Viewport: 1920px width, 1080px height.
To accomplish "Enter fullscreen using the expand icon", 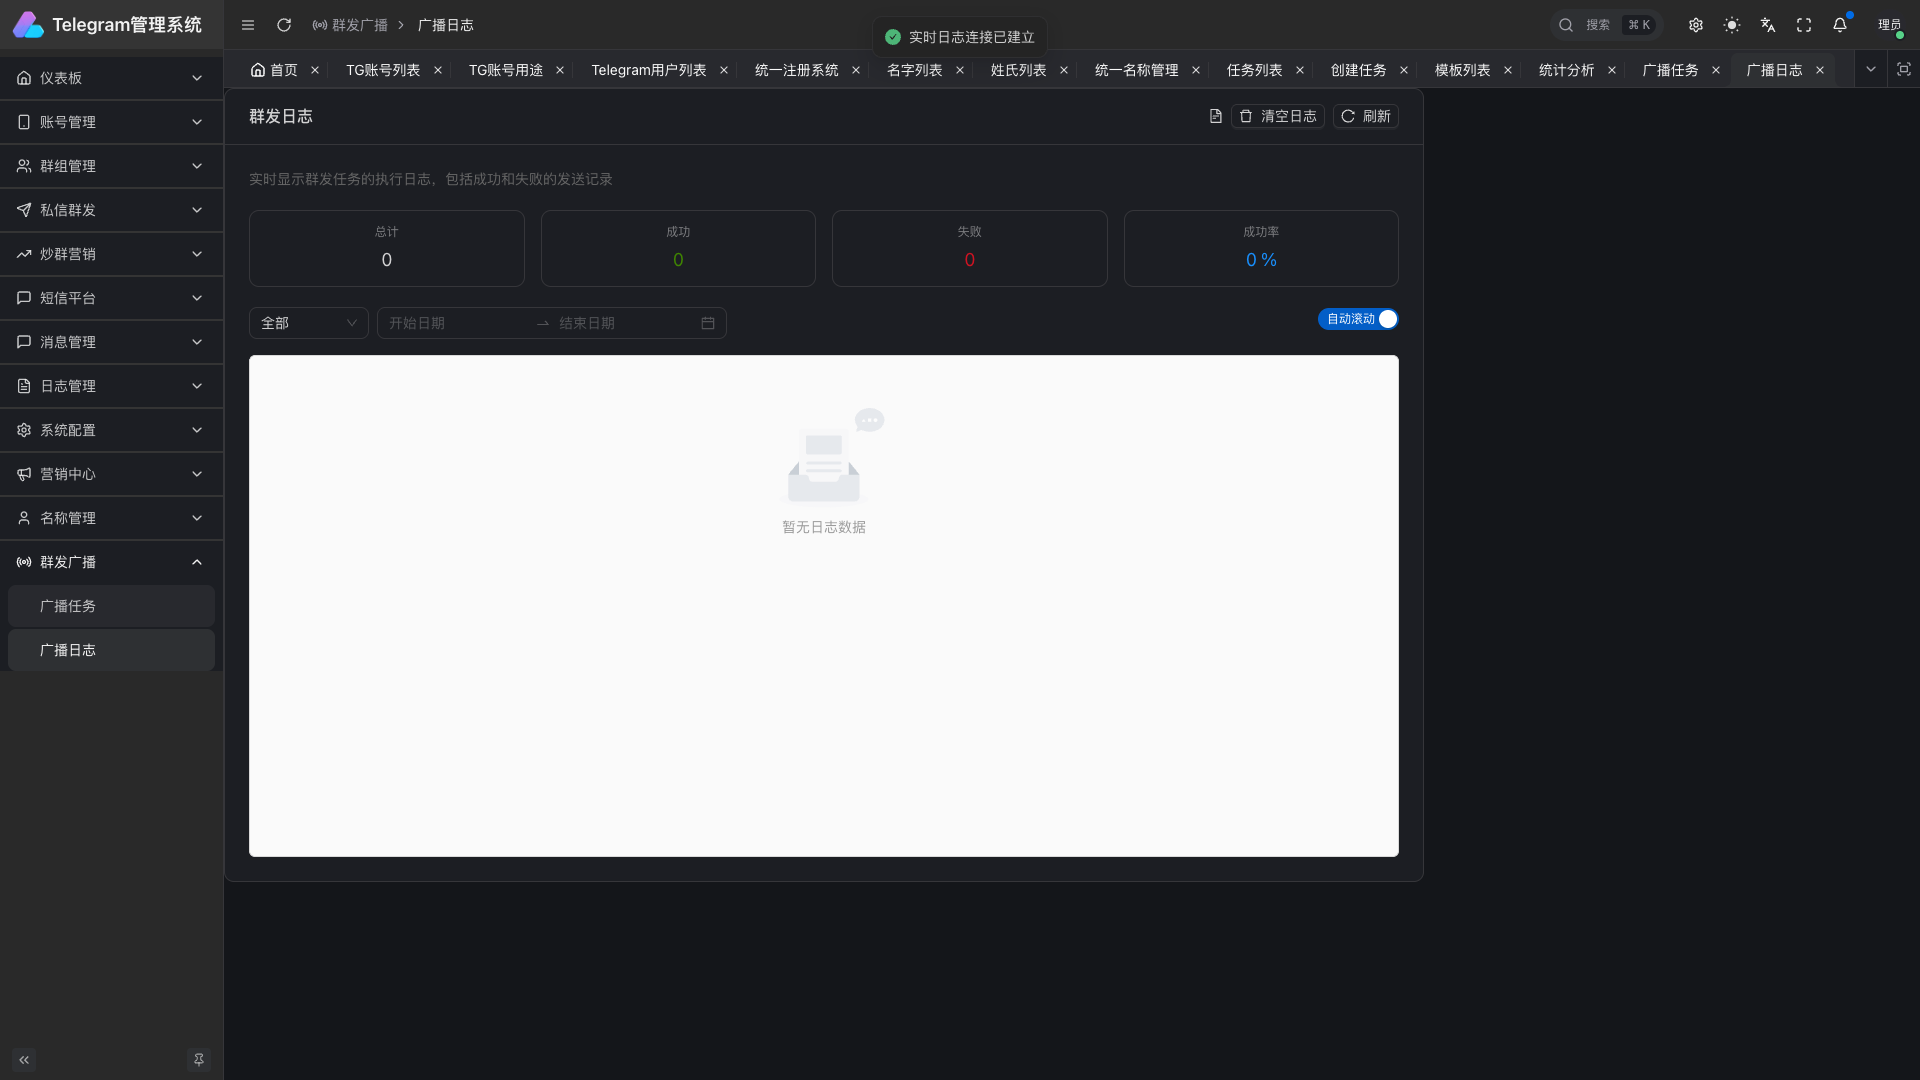I will [x=1804, y=25].
